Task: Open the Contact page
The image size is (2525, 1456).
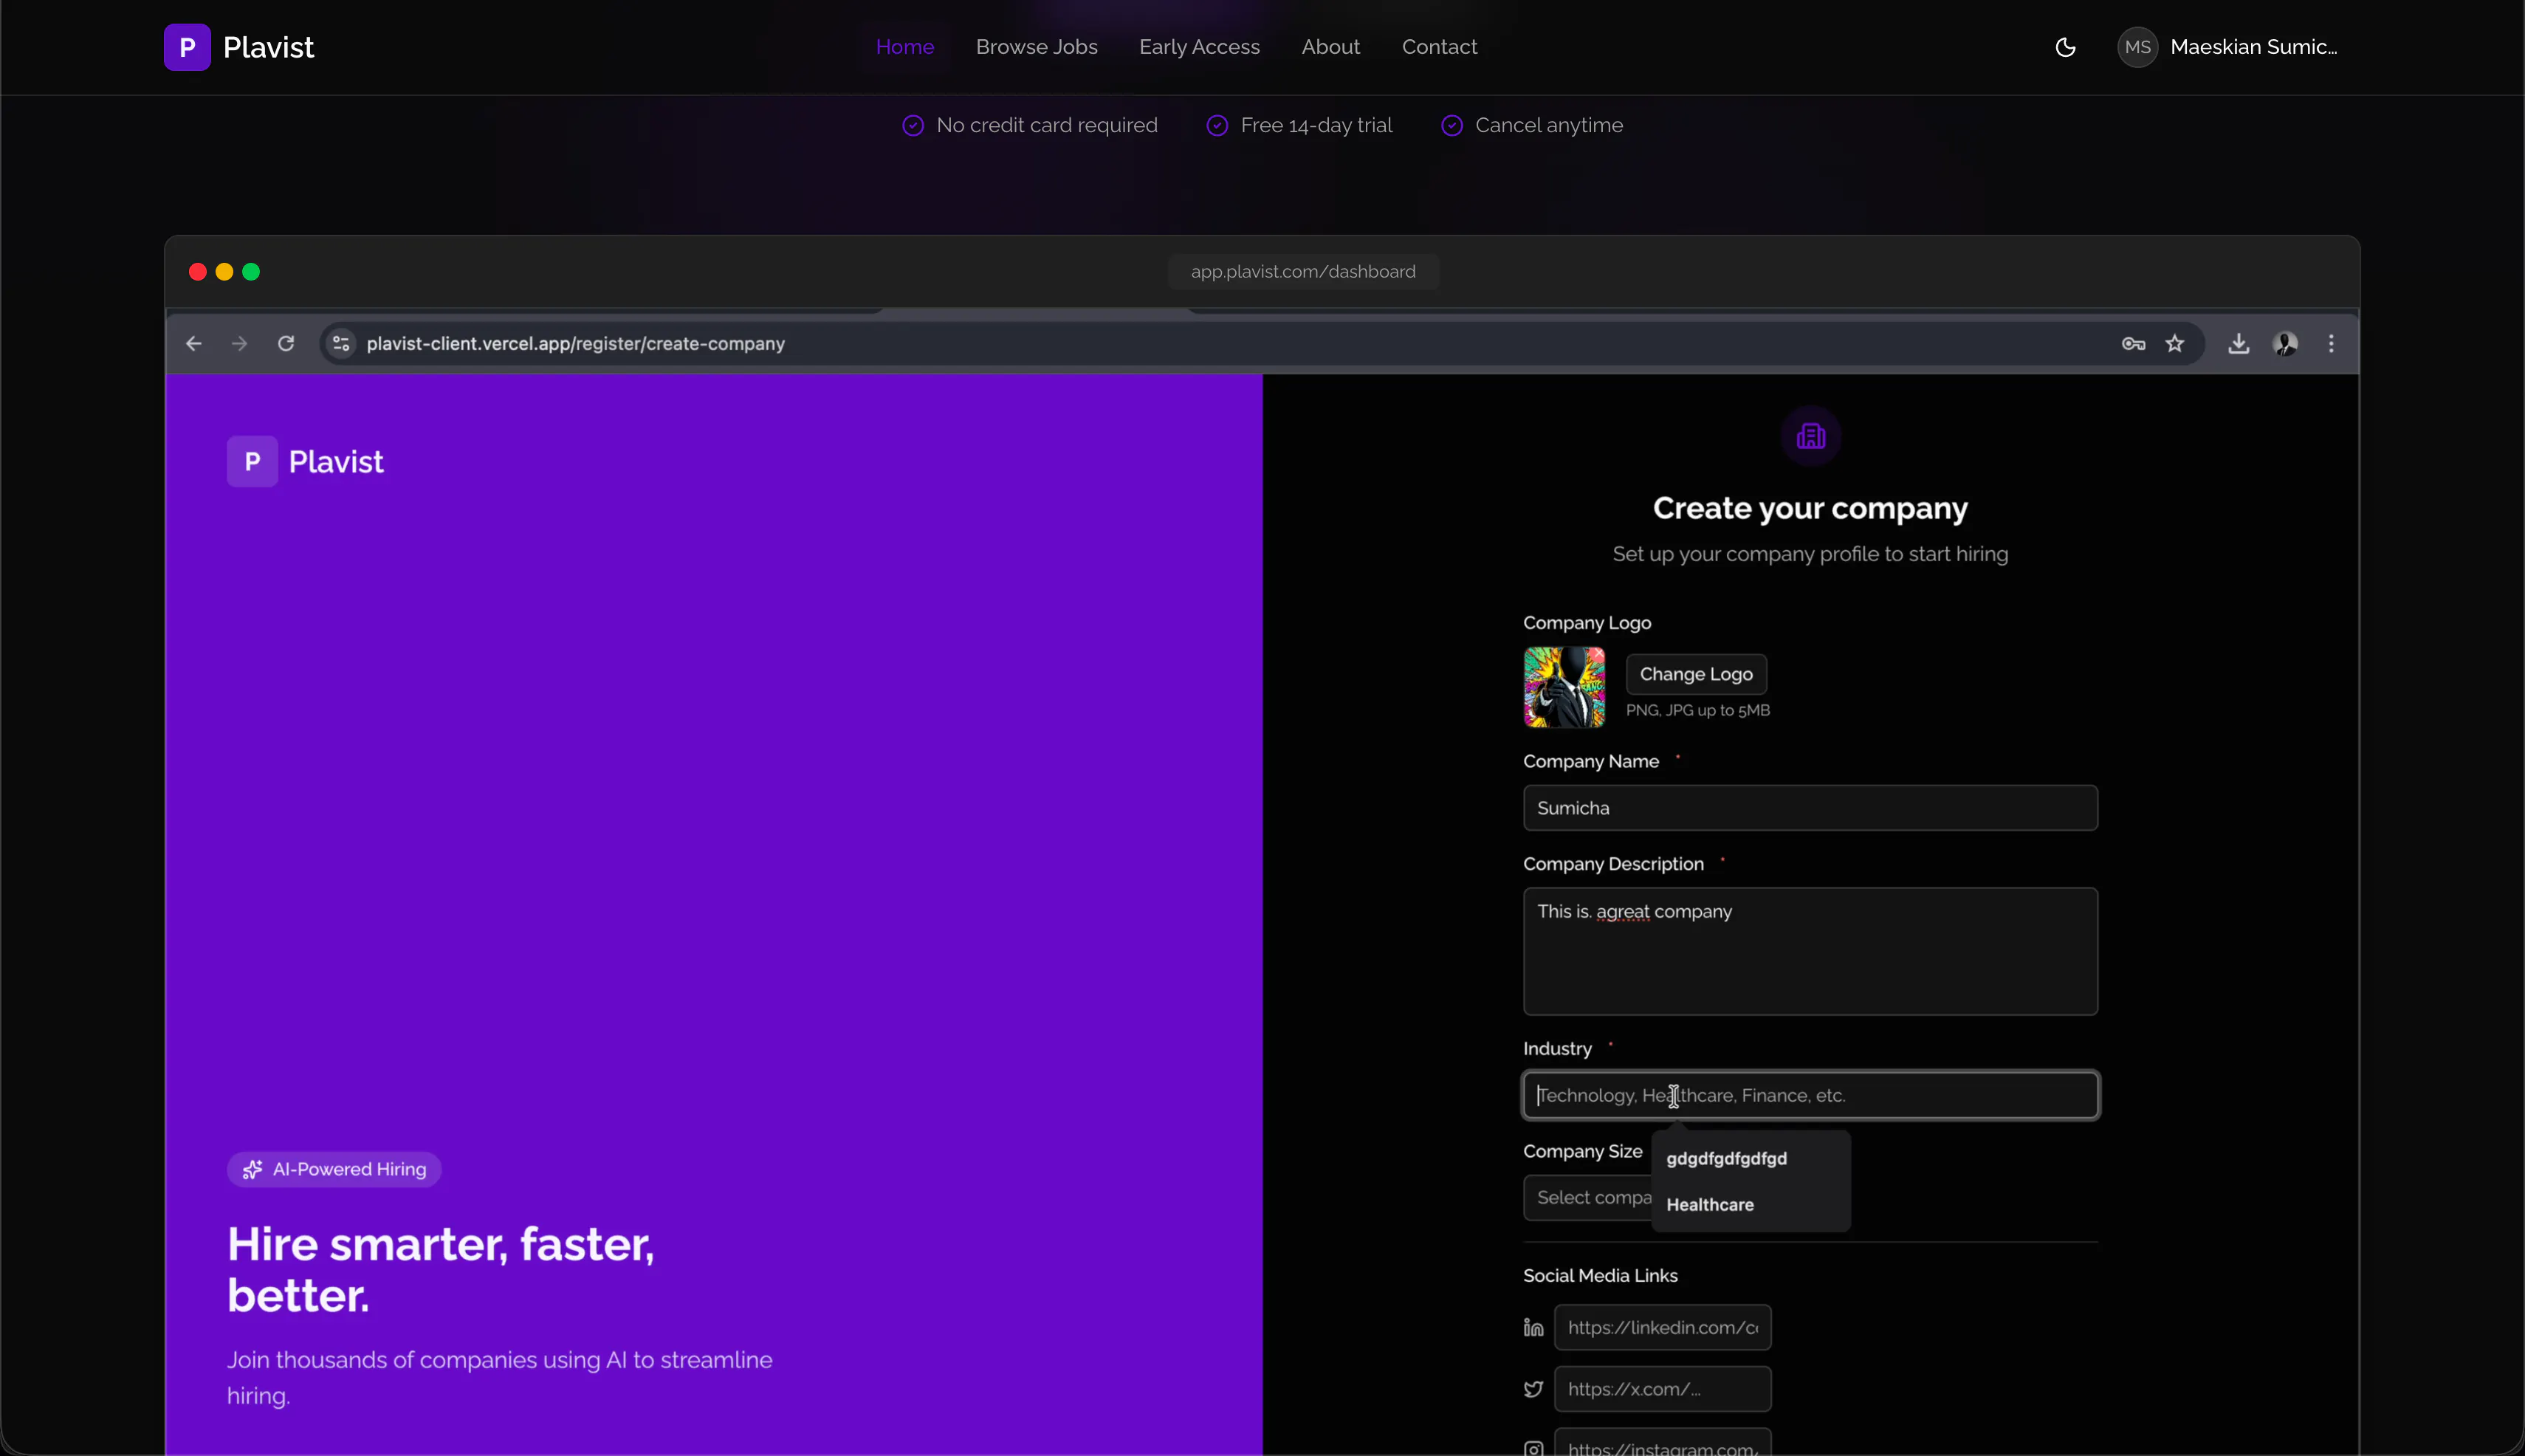Action: (x=1439, y=47)
